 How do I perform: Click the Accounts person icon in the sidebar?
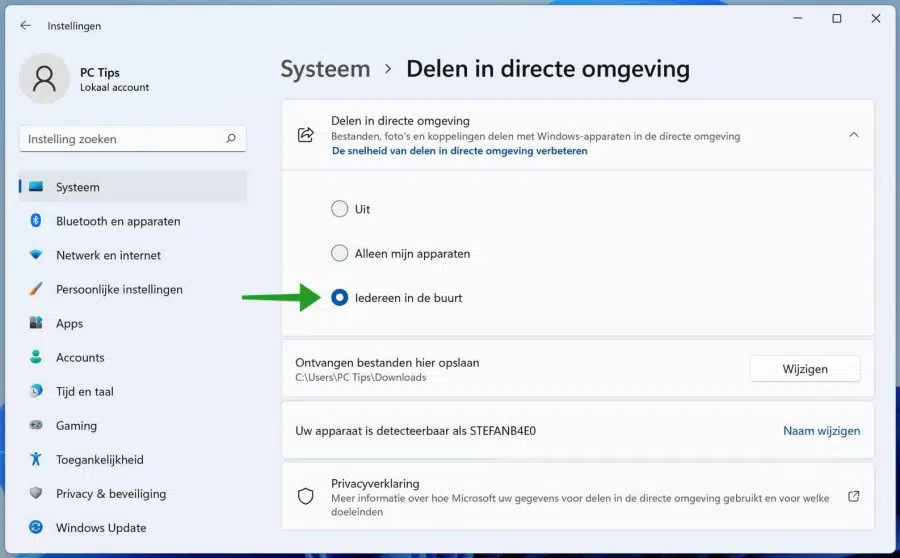point(36,356)
